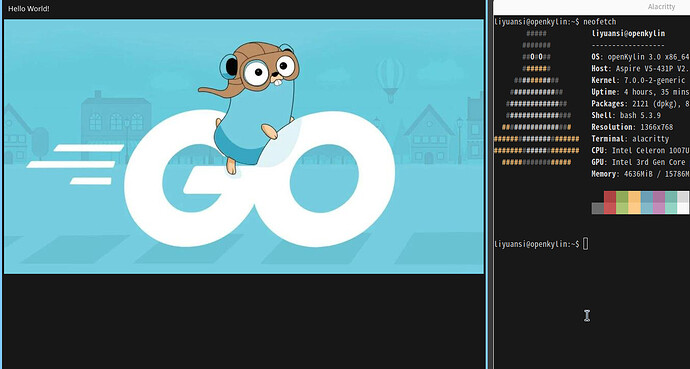Click the gray block in the neofetch palette
This screenshot has width=690, height=369.
click(x=598, y=208)
